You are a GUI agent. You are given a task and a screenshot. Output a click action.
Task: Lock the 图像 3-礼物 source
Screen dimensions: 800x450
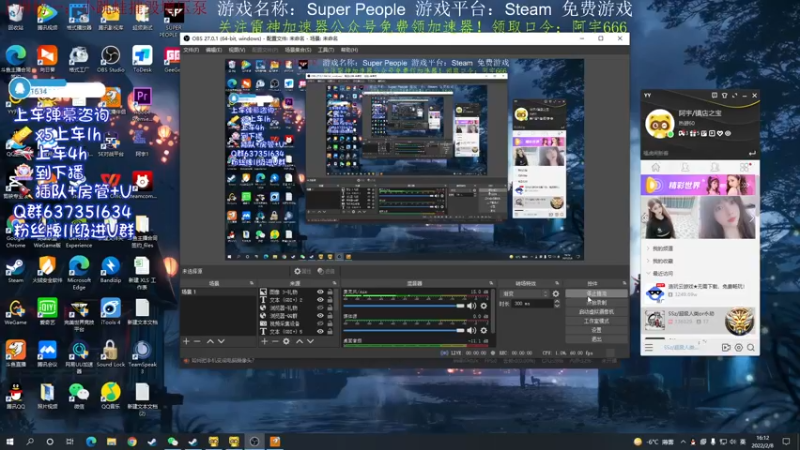click(x=330, y=292)
